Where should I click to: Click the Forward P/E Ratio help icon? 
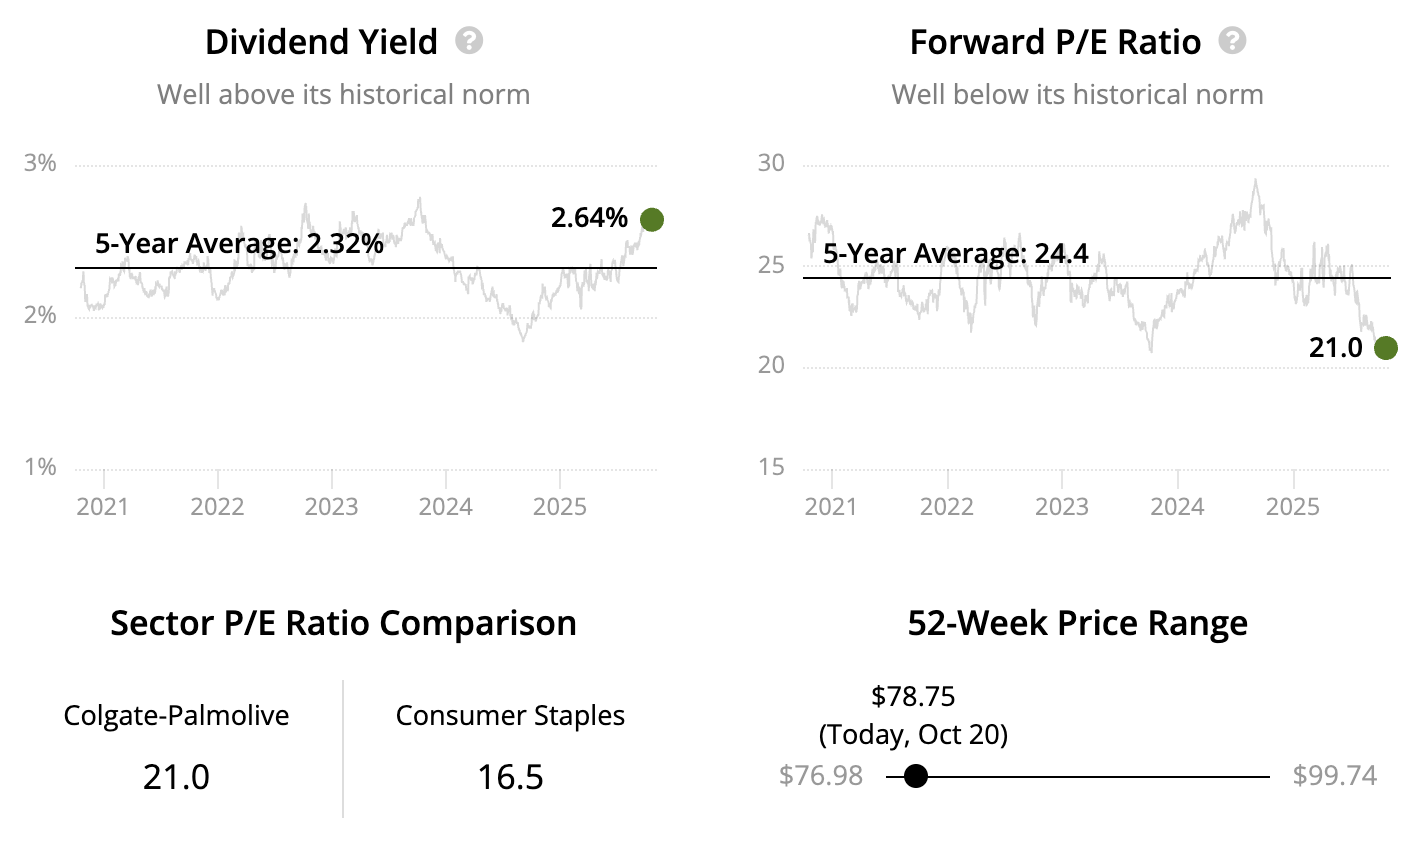(x=1233, y=41)
